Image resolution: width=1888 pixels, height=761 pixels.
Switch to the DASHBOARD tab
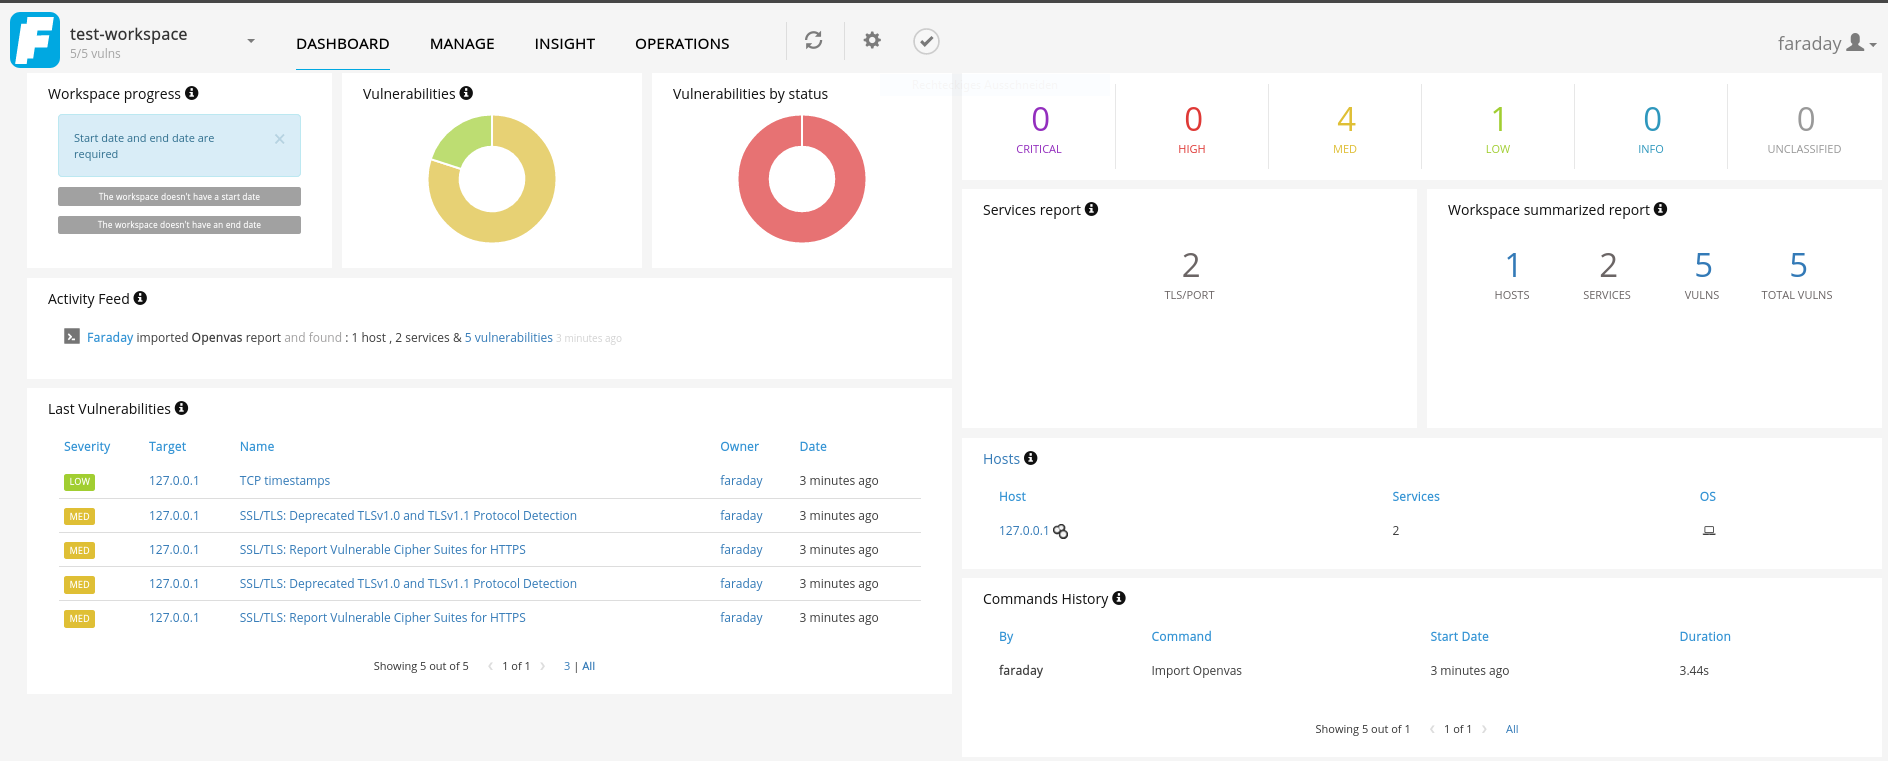coord(343,44)
